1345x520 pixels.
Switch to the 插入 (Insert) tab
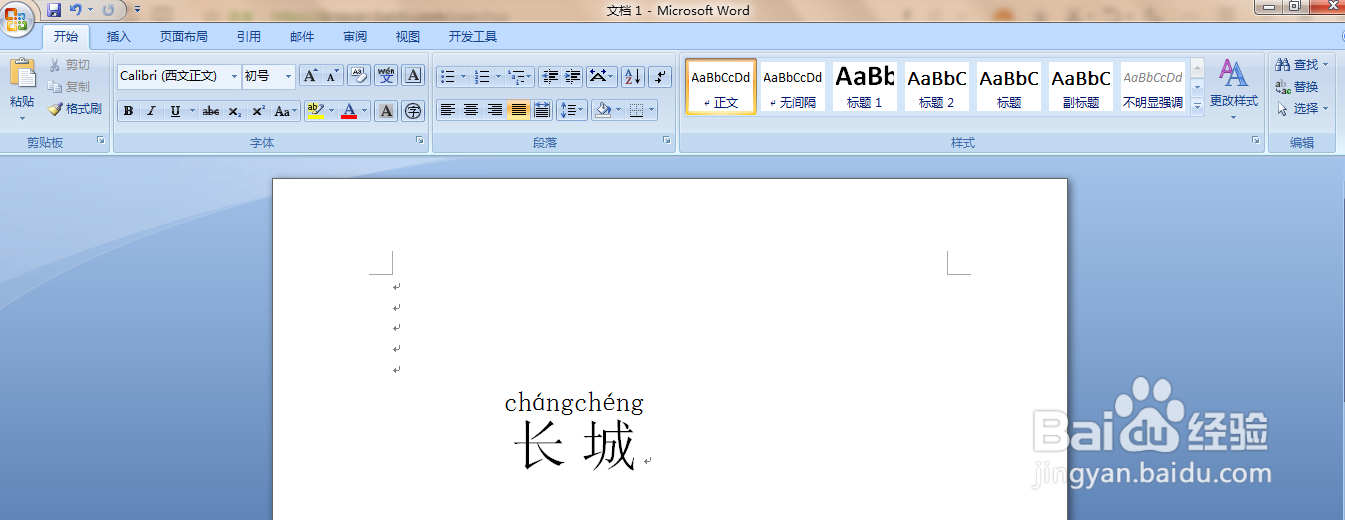pyautogui.click(x=119, y=37)
